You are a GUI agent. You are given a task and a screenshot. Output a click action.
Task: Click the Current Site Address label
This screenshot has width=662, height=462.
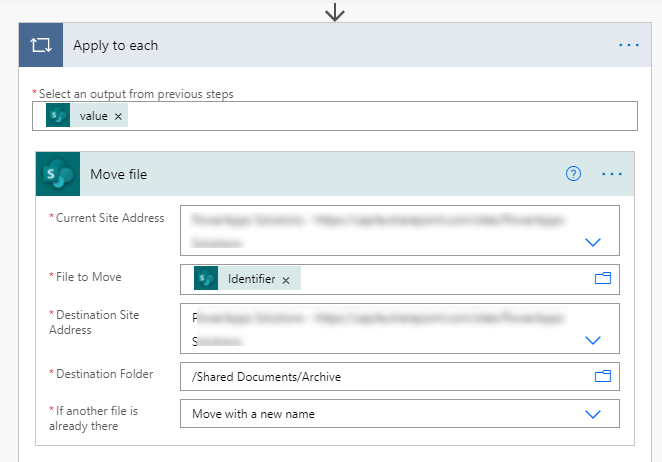point(110,218)
